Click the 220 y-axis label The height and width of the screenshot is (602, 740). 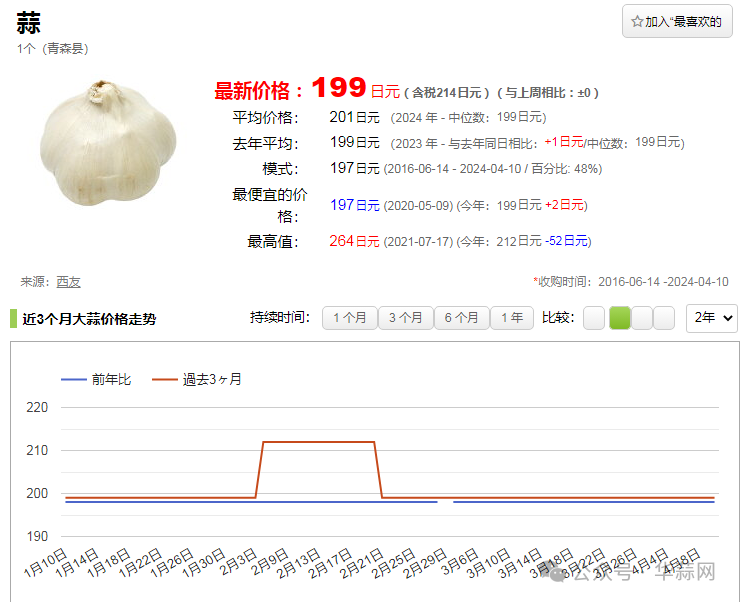[37, 407]
